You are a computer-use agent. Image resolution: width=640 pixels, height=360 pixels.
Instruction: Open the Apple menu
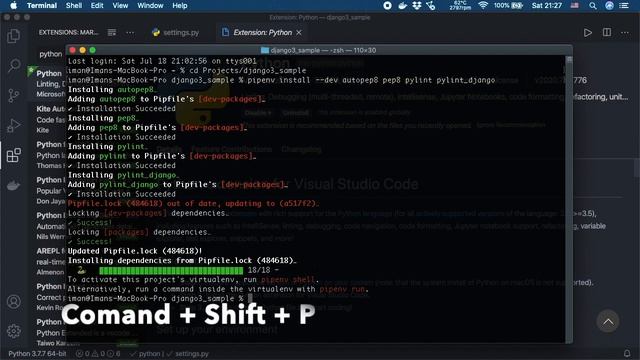[13, 5]
